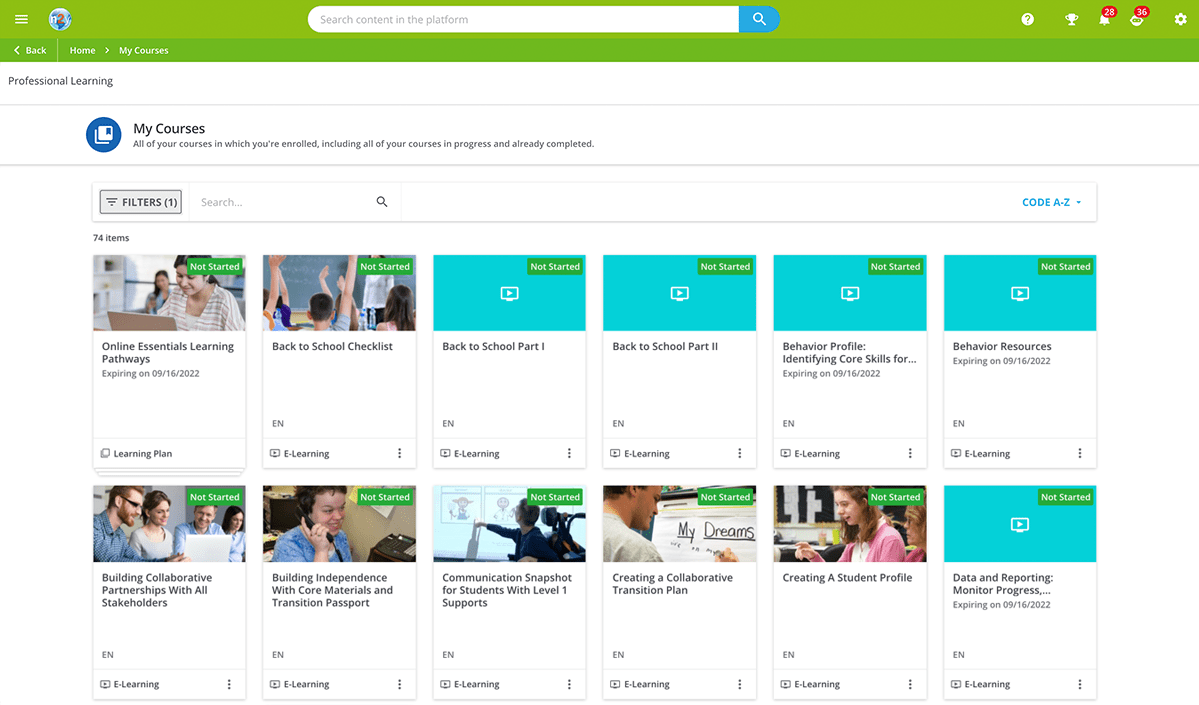
Task: Open notifications bell with 28 badge
Action: point(1105,18)
